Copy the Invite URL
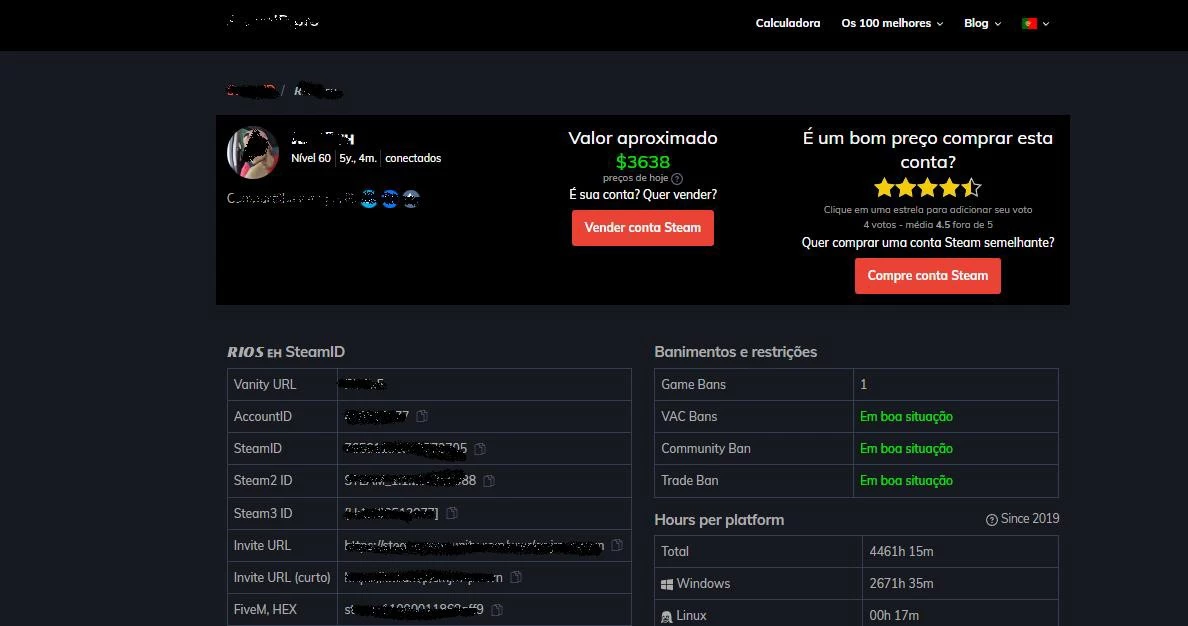1188x626 pixels. tap(617, 545)
